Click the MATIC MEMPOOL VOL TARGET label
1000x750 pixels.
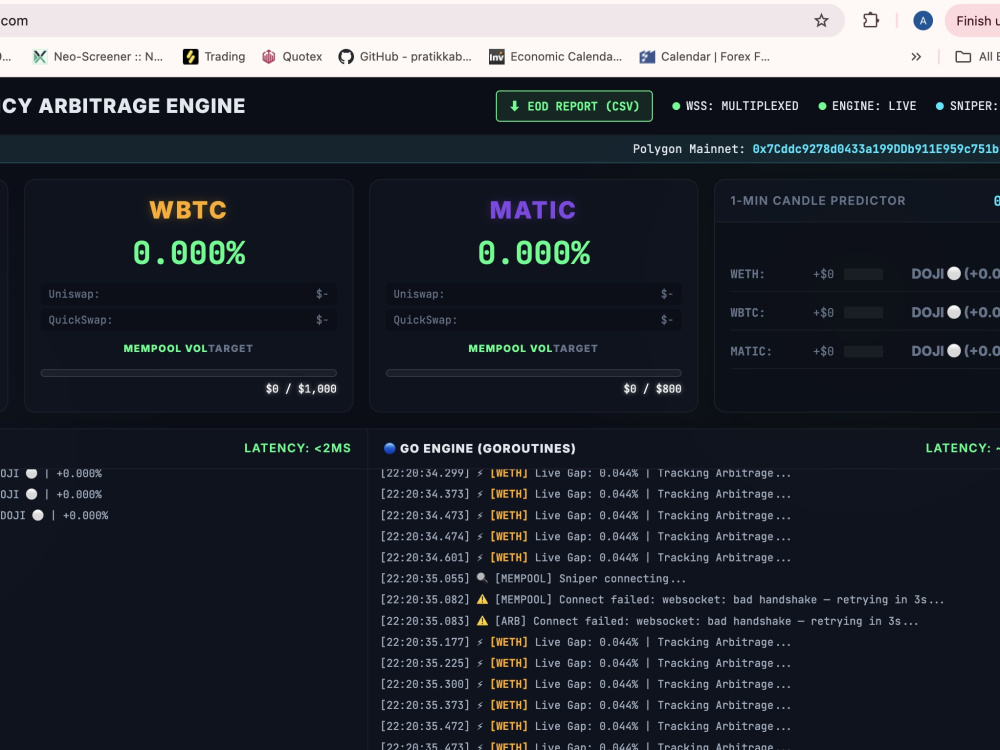pyautogui.click(x=533, y=348)
